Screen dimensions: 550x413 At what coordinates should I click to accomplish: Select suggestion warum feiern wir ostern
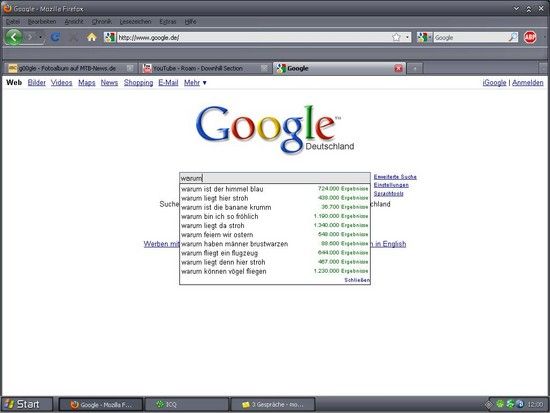tap(275, 234)
